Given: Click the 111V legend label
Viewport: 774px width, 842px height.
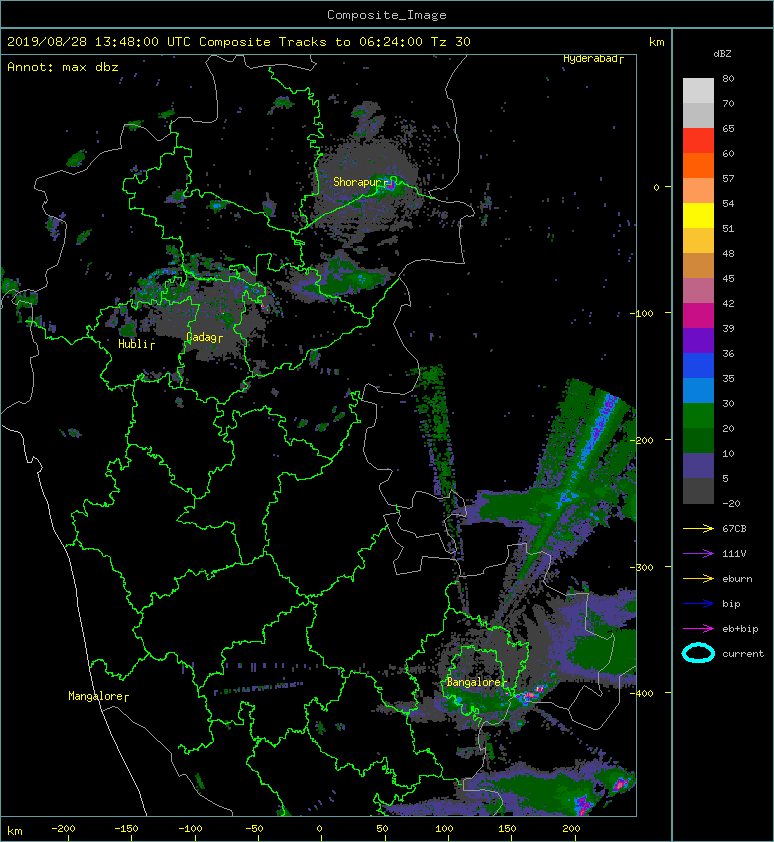Looking at the screenshot, I should click(x=734, y=554).
